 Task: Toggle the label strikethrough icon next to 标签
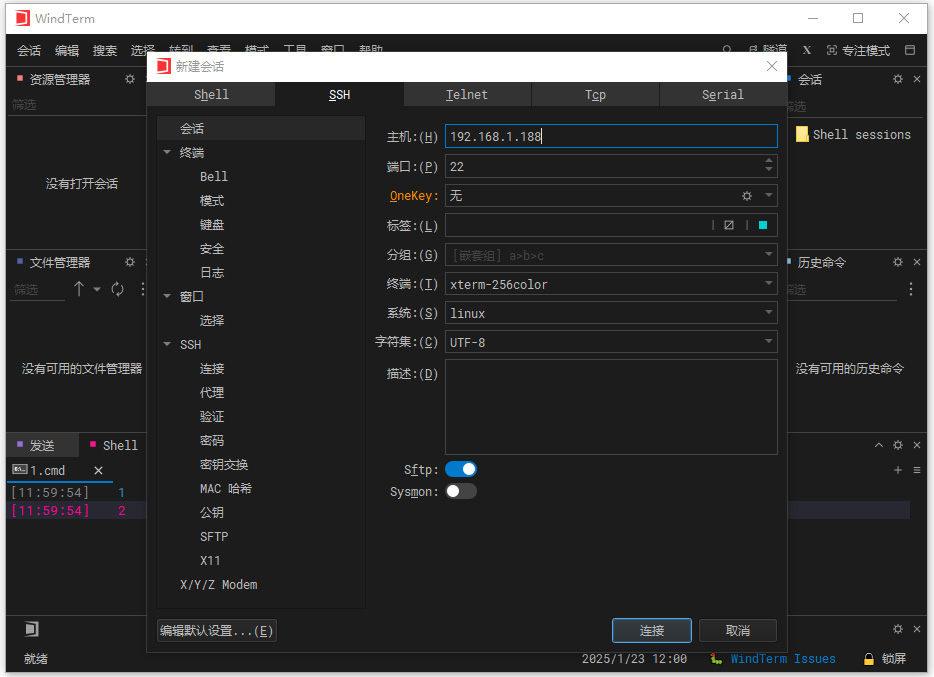pyautogui.click(x=729, y=226)
